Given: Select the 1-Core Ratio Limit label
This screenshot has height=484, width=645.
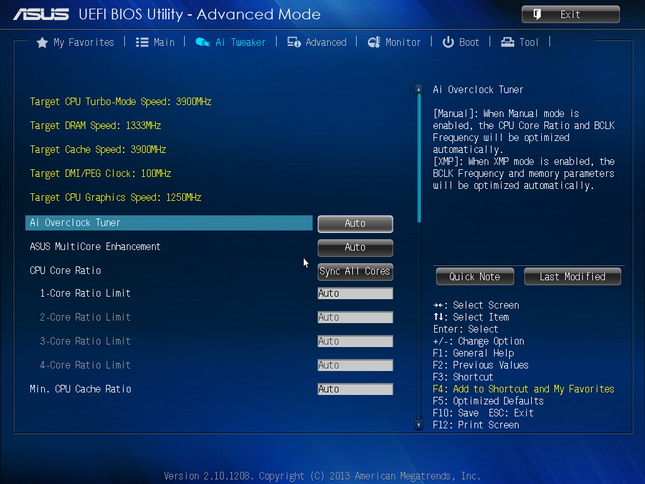Looking at the screenshot, I should point(85,293).
